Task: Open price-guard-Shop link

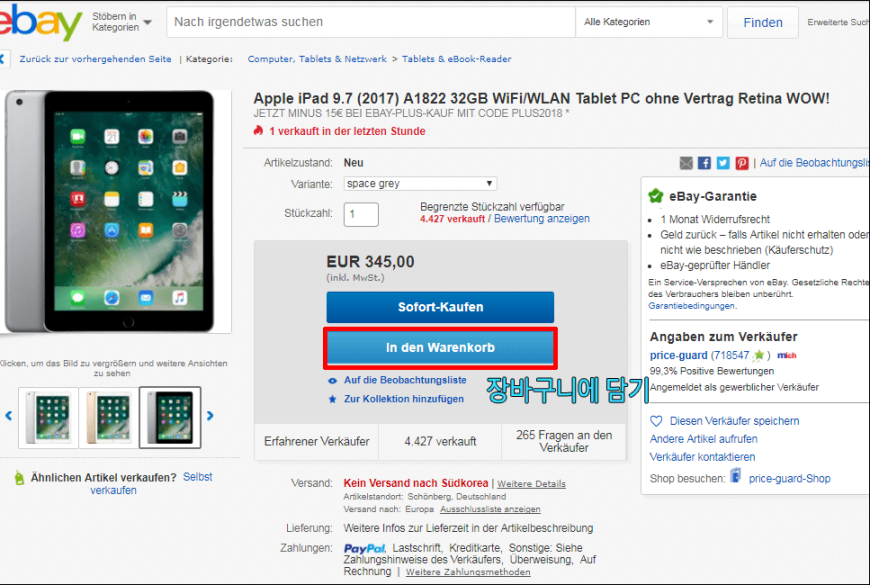Action: click(x=790, y=478)
